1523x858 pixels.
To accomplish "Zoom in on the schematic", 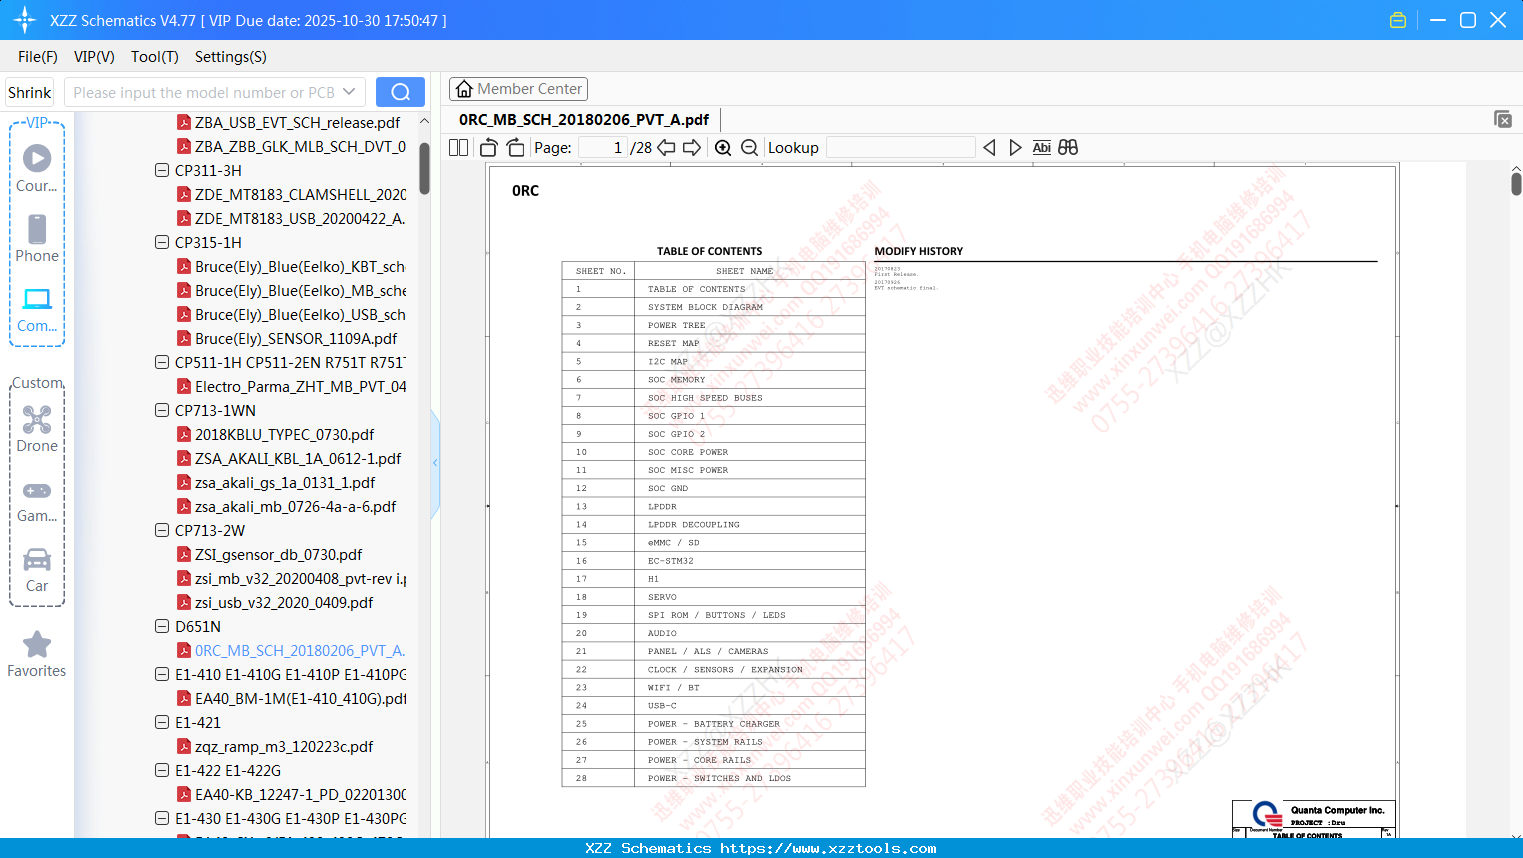I will coord(723,147).
